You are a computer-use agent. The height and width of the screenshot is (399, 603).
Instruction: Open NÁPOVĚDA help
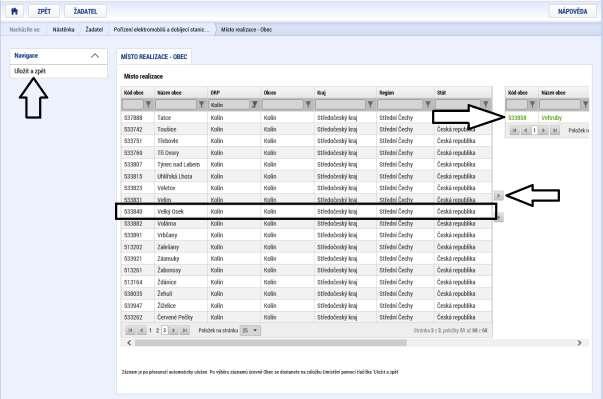572,11
